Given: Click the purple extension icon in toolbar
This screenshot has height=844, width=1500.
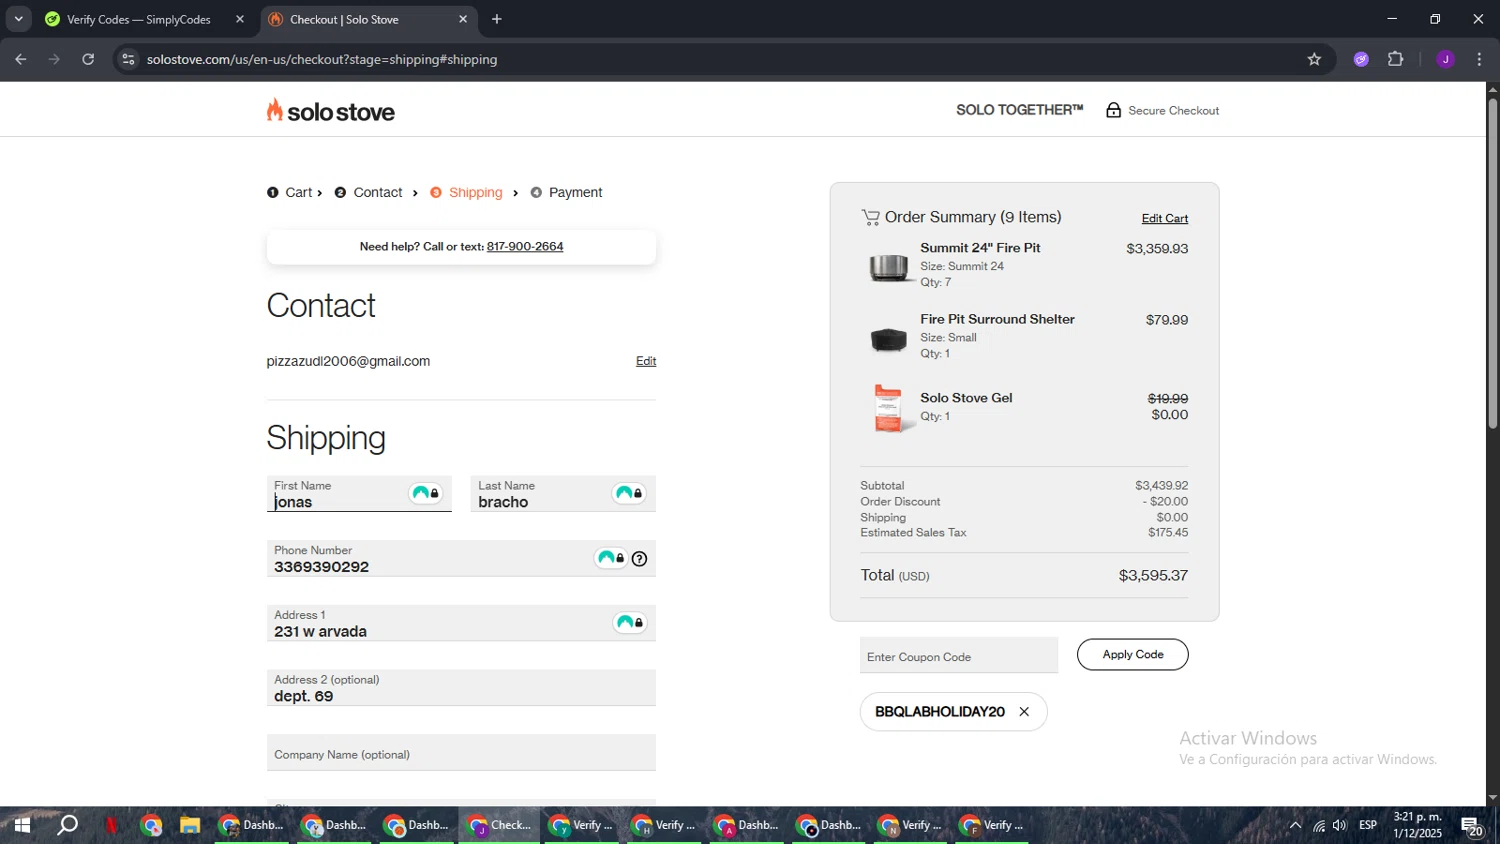Looking at the screenshot, I should [1361, 59].
